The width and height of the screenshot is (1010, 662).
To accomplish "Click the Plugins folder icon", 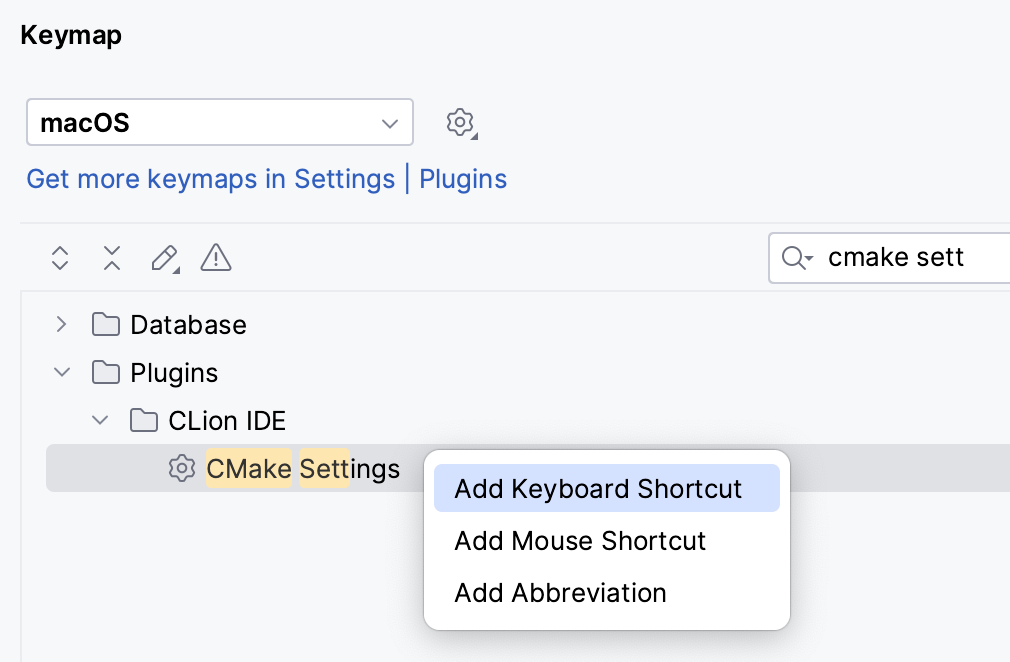I will [106, 372].
